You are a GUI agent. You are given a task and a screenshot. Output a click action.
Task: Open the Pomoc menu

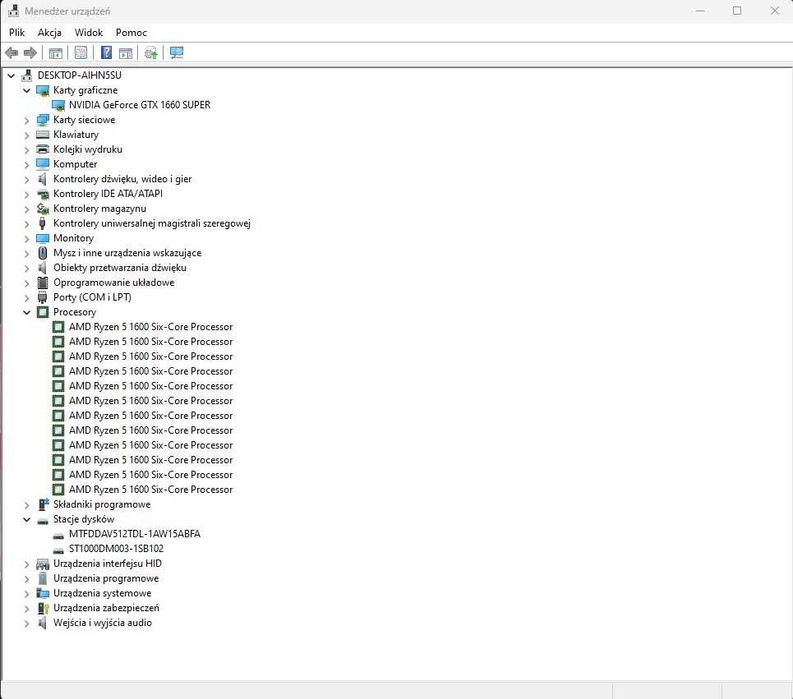[x=131, y=32]
